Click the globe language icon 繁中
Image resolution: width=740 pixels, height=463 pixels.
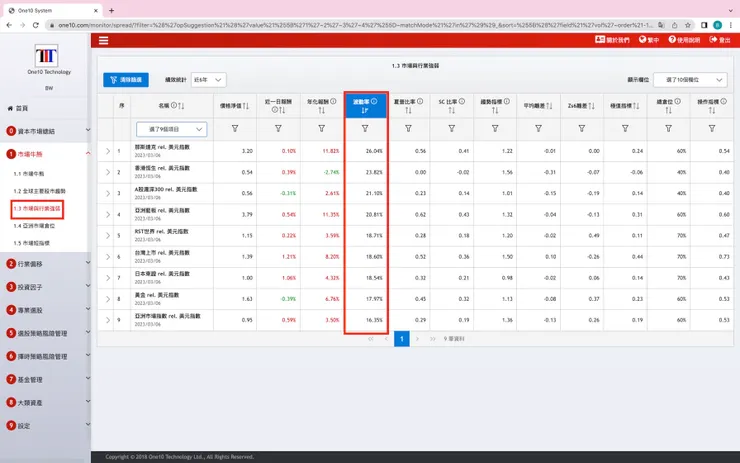pos(642,40)
